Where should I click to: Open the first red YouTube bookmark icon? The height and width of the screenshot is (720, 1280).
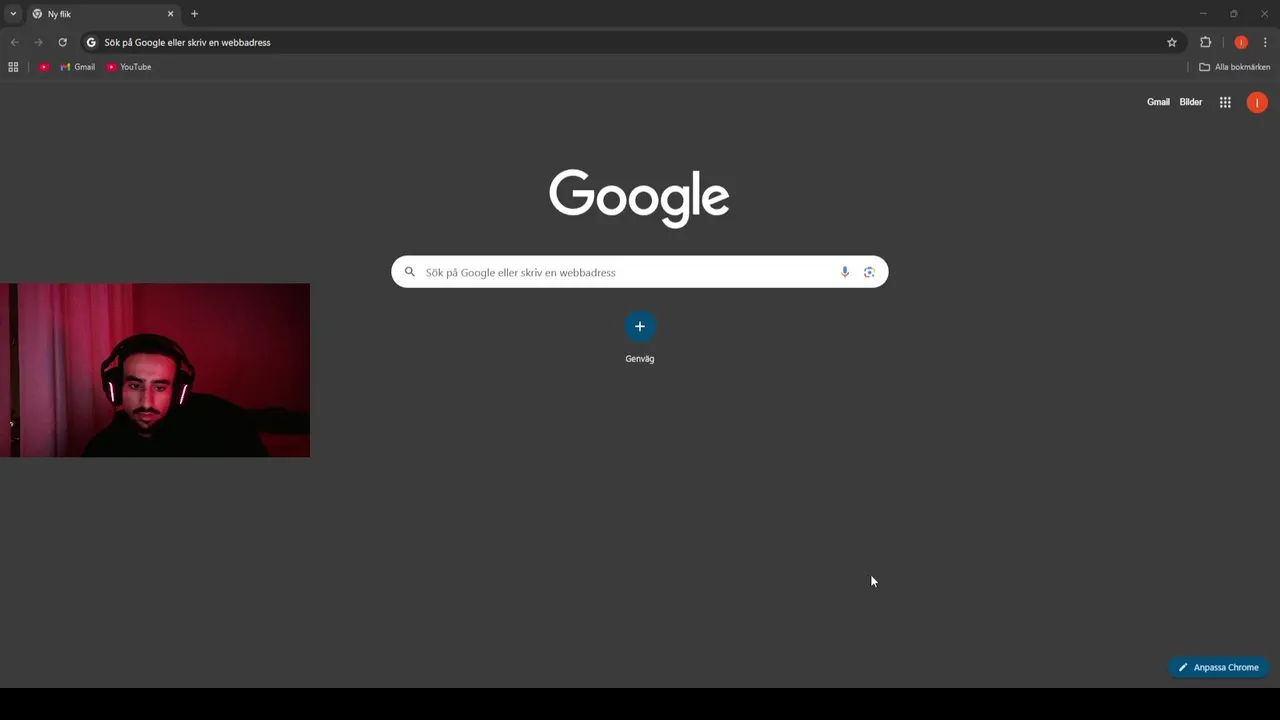(44, 67)
